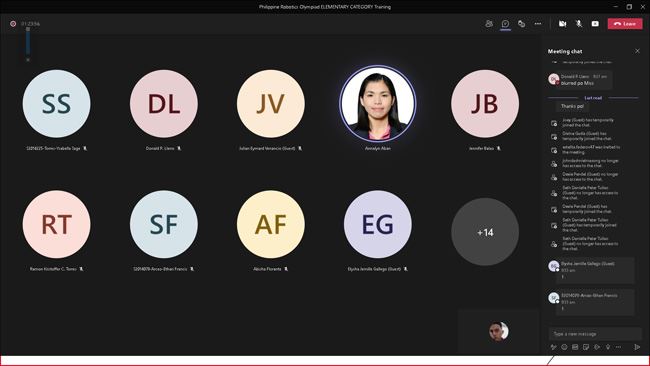Open the sticker picker
650x366 pixels.
586,347
